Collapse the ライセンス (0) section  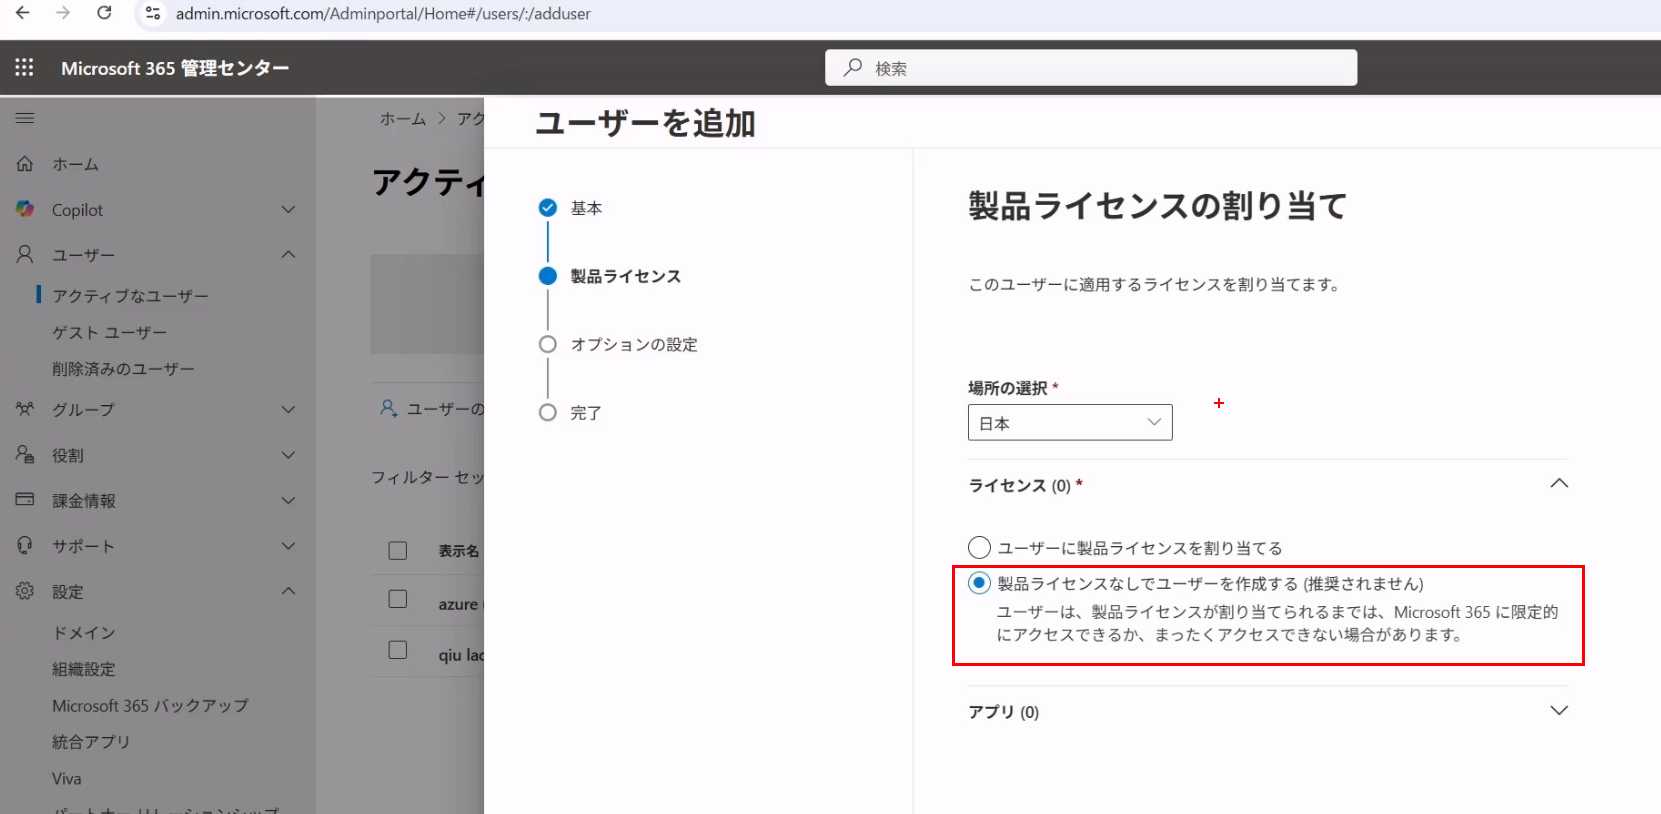(1558, 484)
